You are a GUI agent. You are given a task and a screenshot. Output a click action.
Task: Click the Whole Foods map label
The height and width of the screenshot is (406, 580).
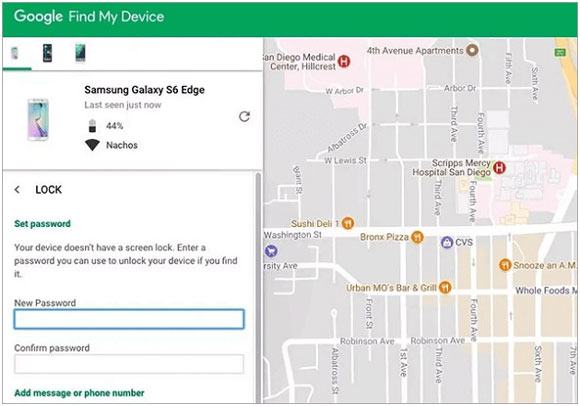[x=546, y=290]
